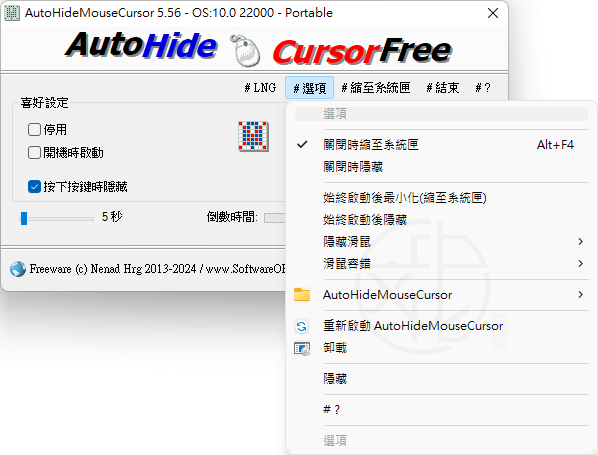The width and height of the screenshot is (598, 455).
Task: Click the mouse logo in the banner
Action: pyautogui.click(x=245, y=50)
